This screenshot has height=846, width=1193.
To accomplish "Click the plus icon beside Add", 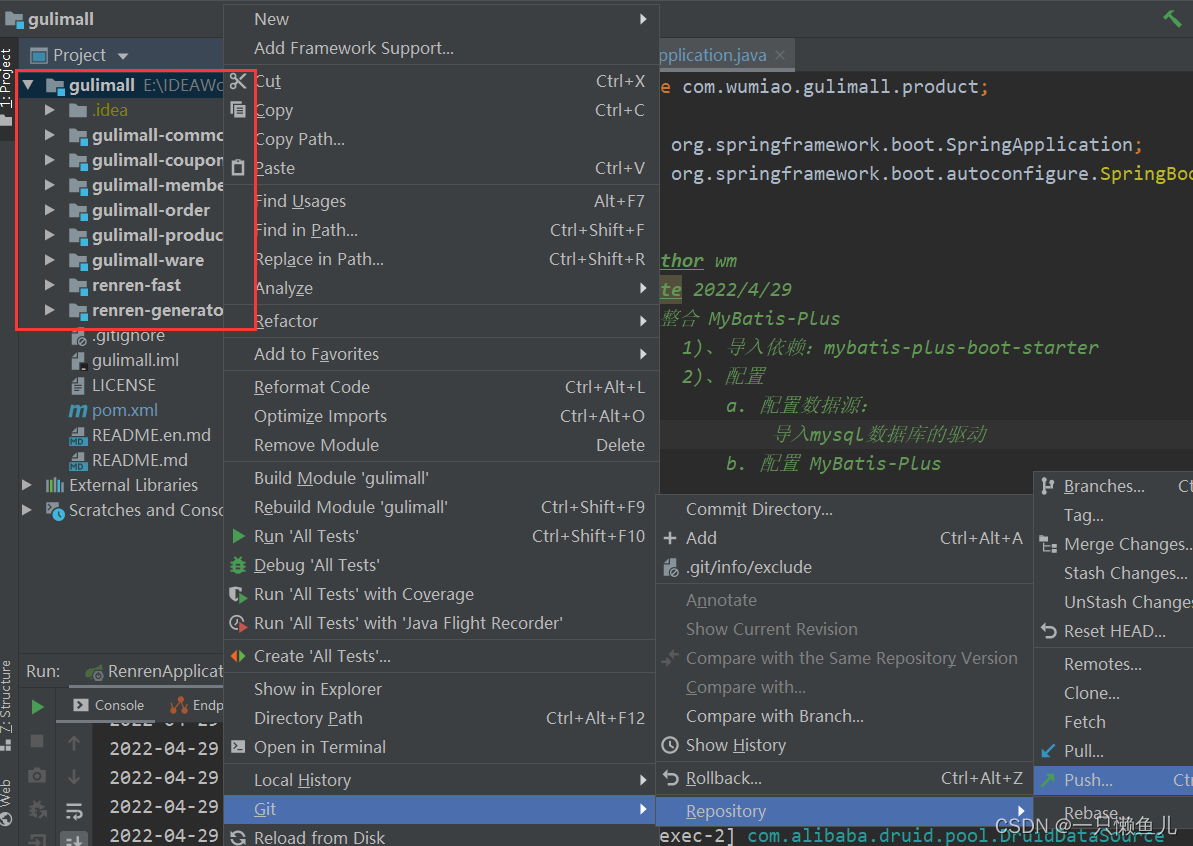I will [670, 538].
